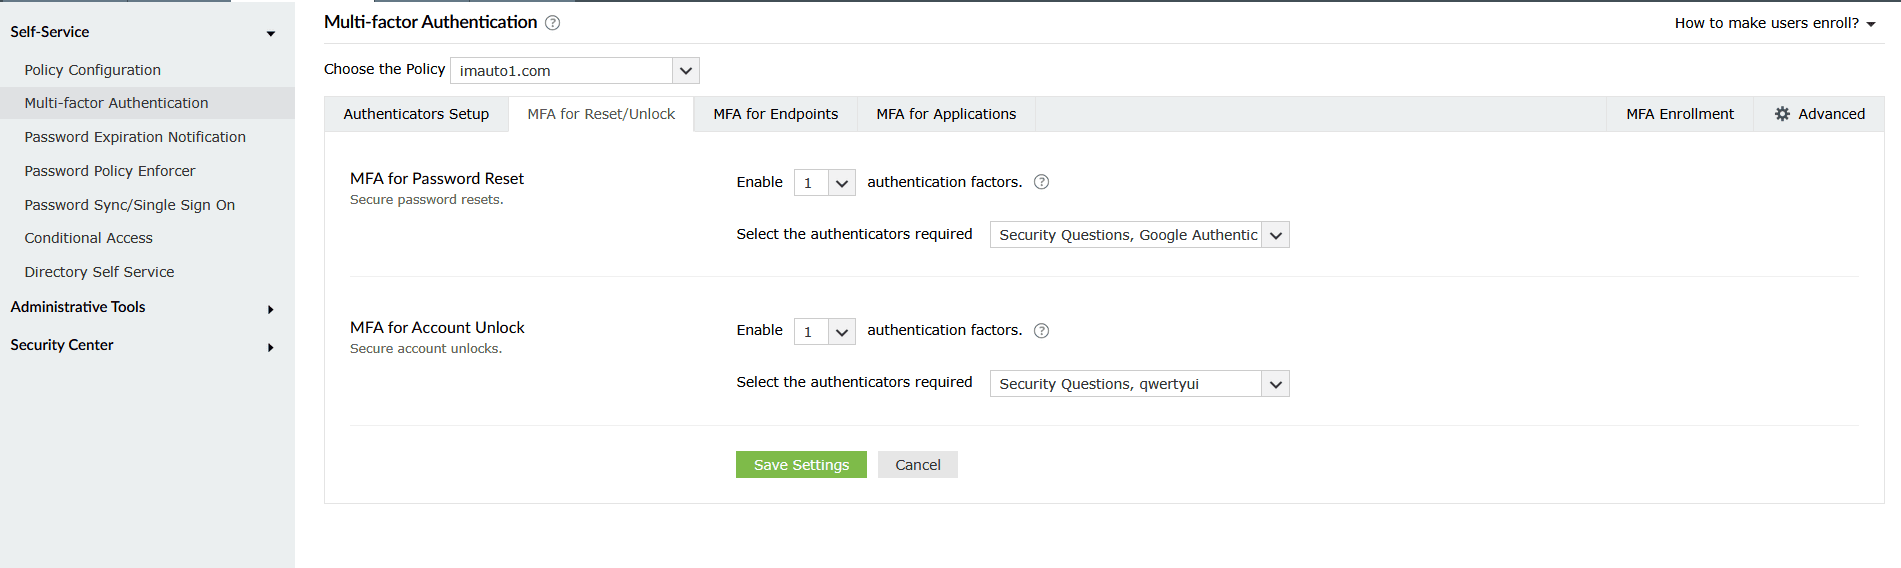Click the Cancel button
This screenshot has width=1901, height=568.
coord(917,465)
